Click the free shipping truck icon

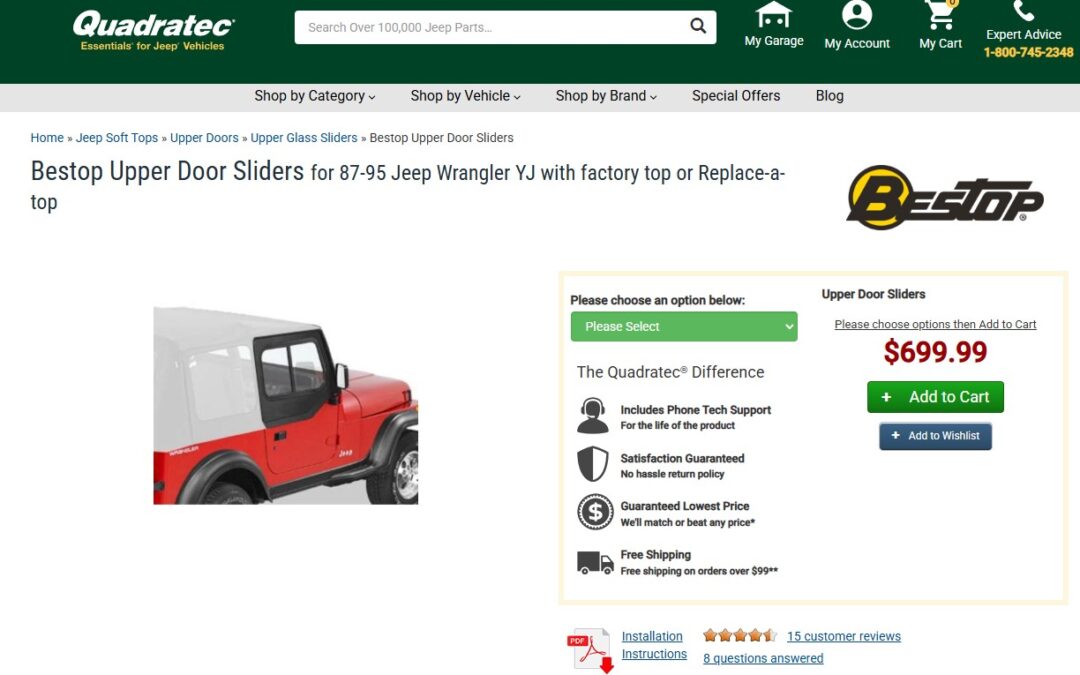click(x=595, y=562)
